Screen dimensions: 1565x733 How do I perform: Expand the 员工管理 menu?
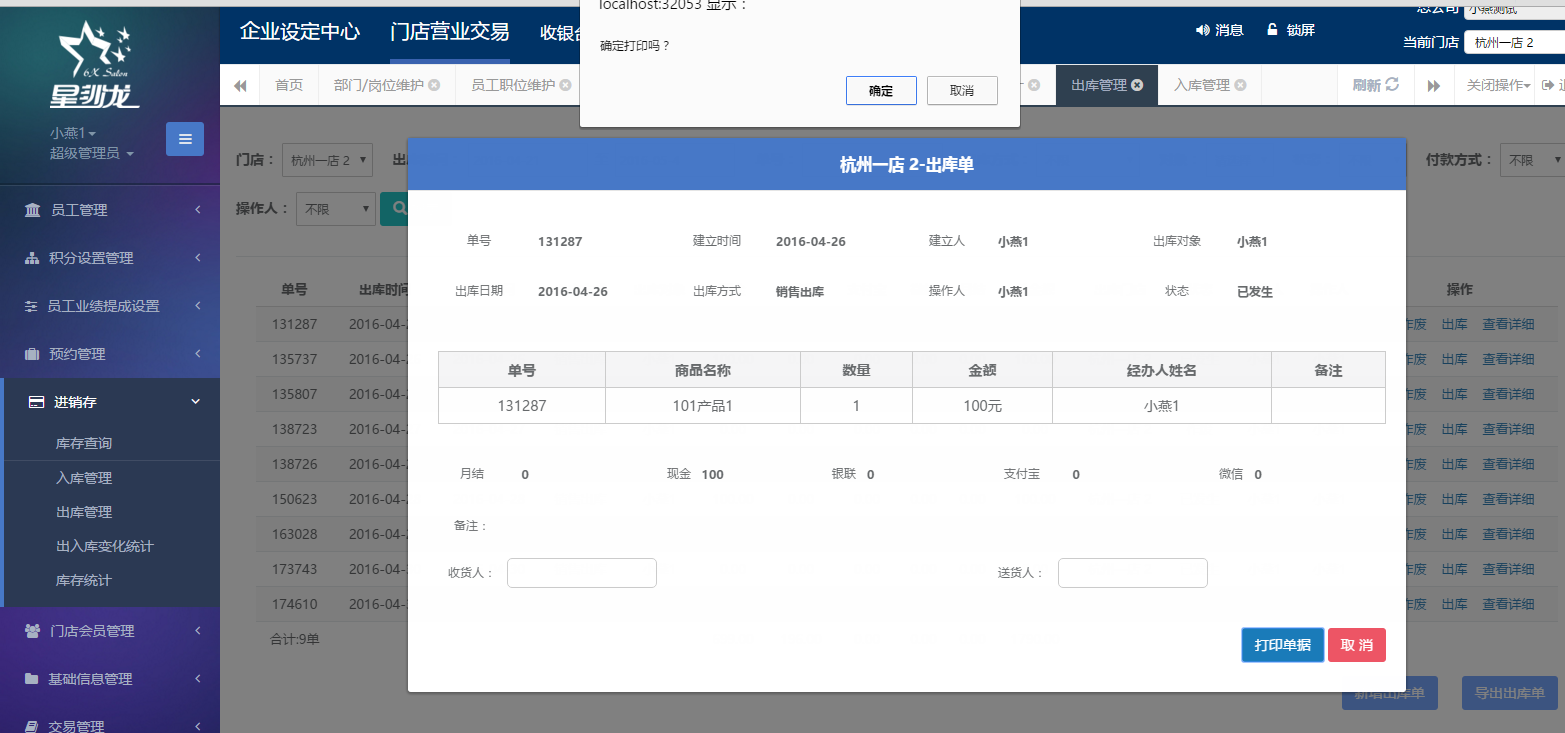(x=198, y=210)
